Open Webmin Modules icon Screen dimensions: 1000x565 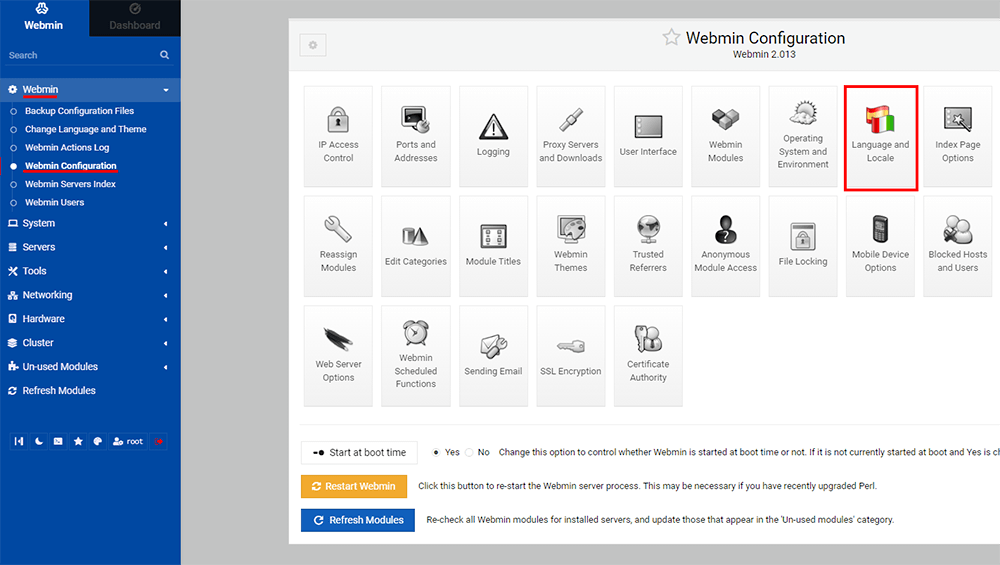pos(725,136)
